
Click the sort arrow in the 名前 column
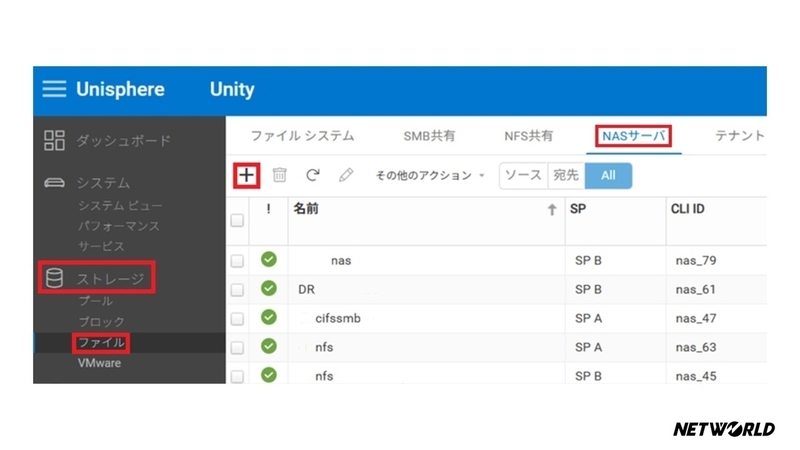(x=552, y=210)
